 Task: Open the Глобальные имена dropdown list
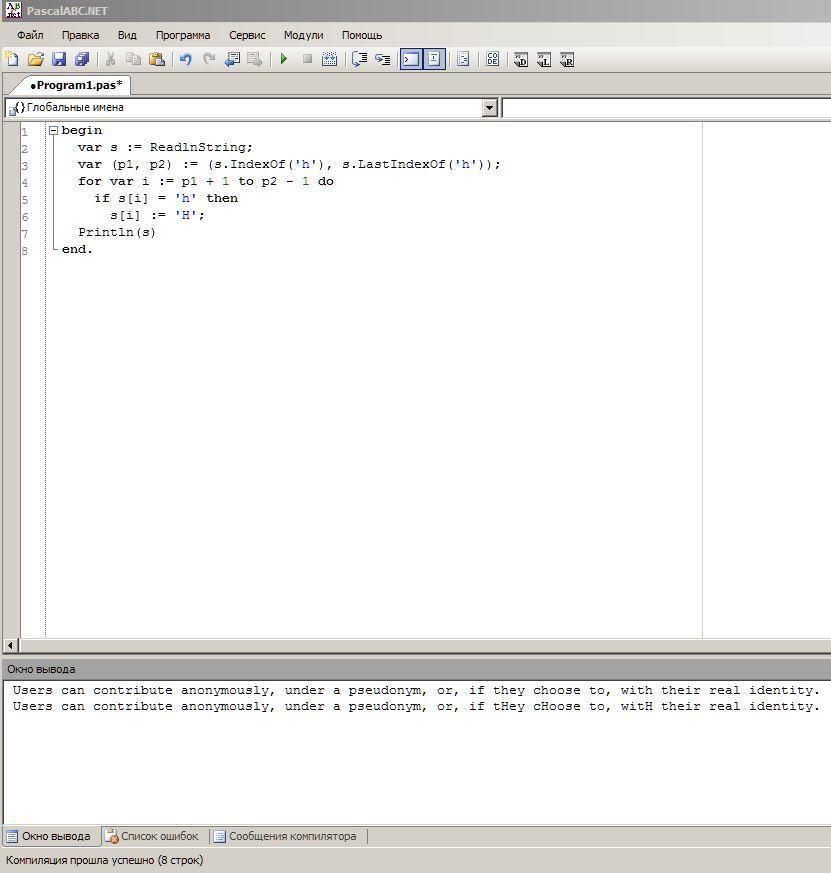point(490,108)
